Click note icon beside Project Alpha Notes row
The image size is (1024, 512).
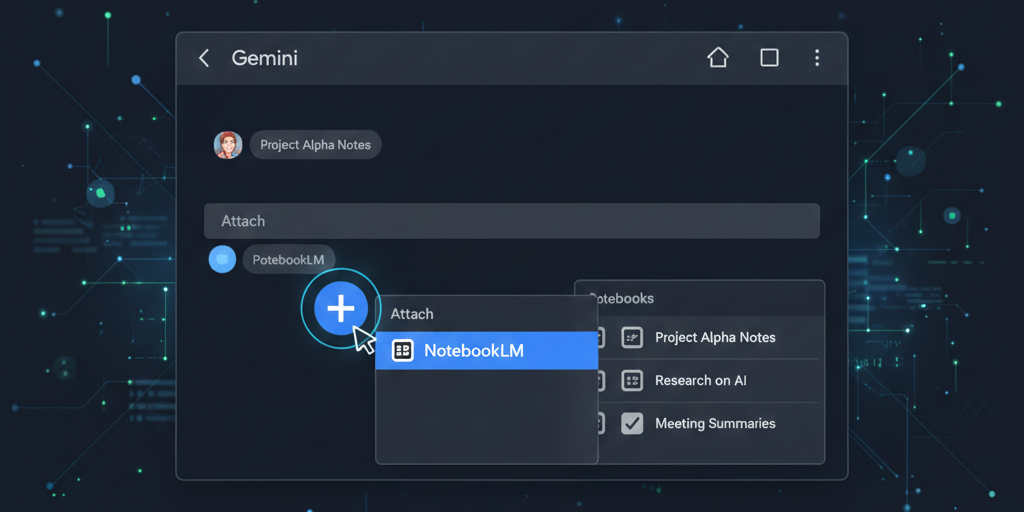point(632,338)
